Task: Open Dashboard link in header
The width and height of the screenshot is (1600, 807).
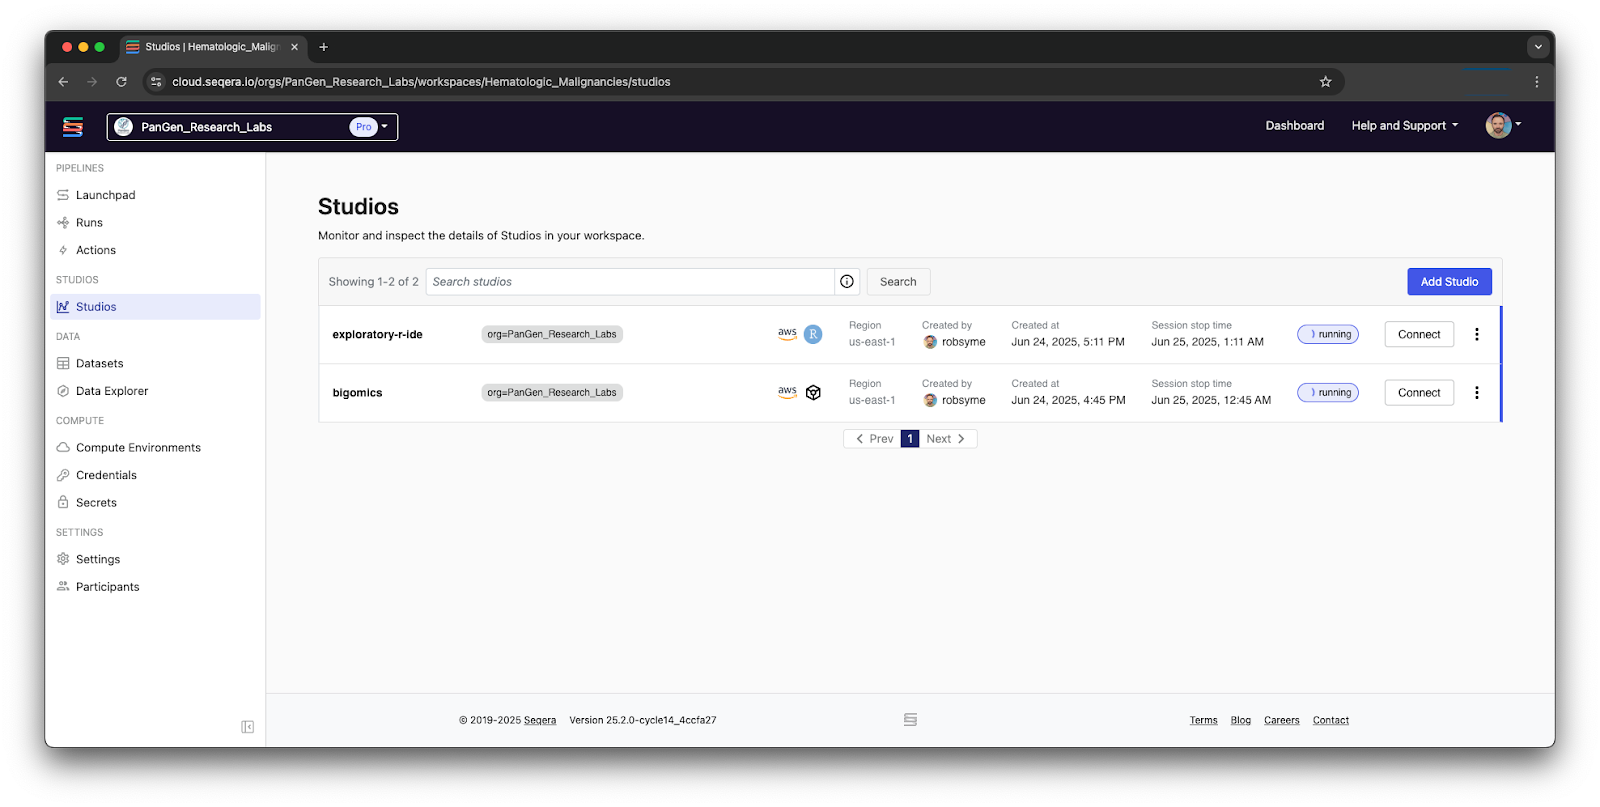Action: tap(1295, 126)
